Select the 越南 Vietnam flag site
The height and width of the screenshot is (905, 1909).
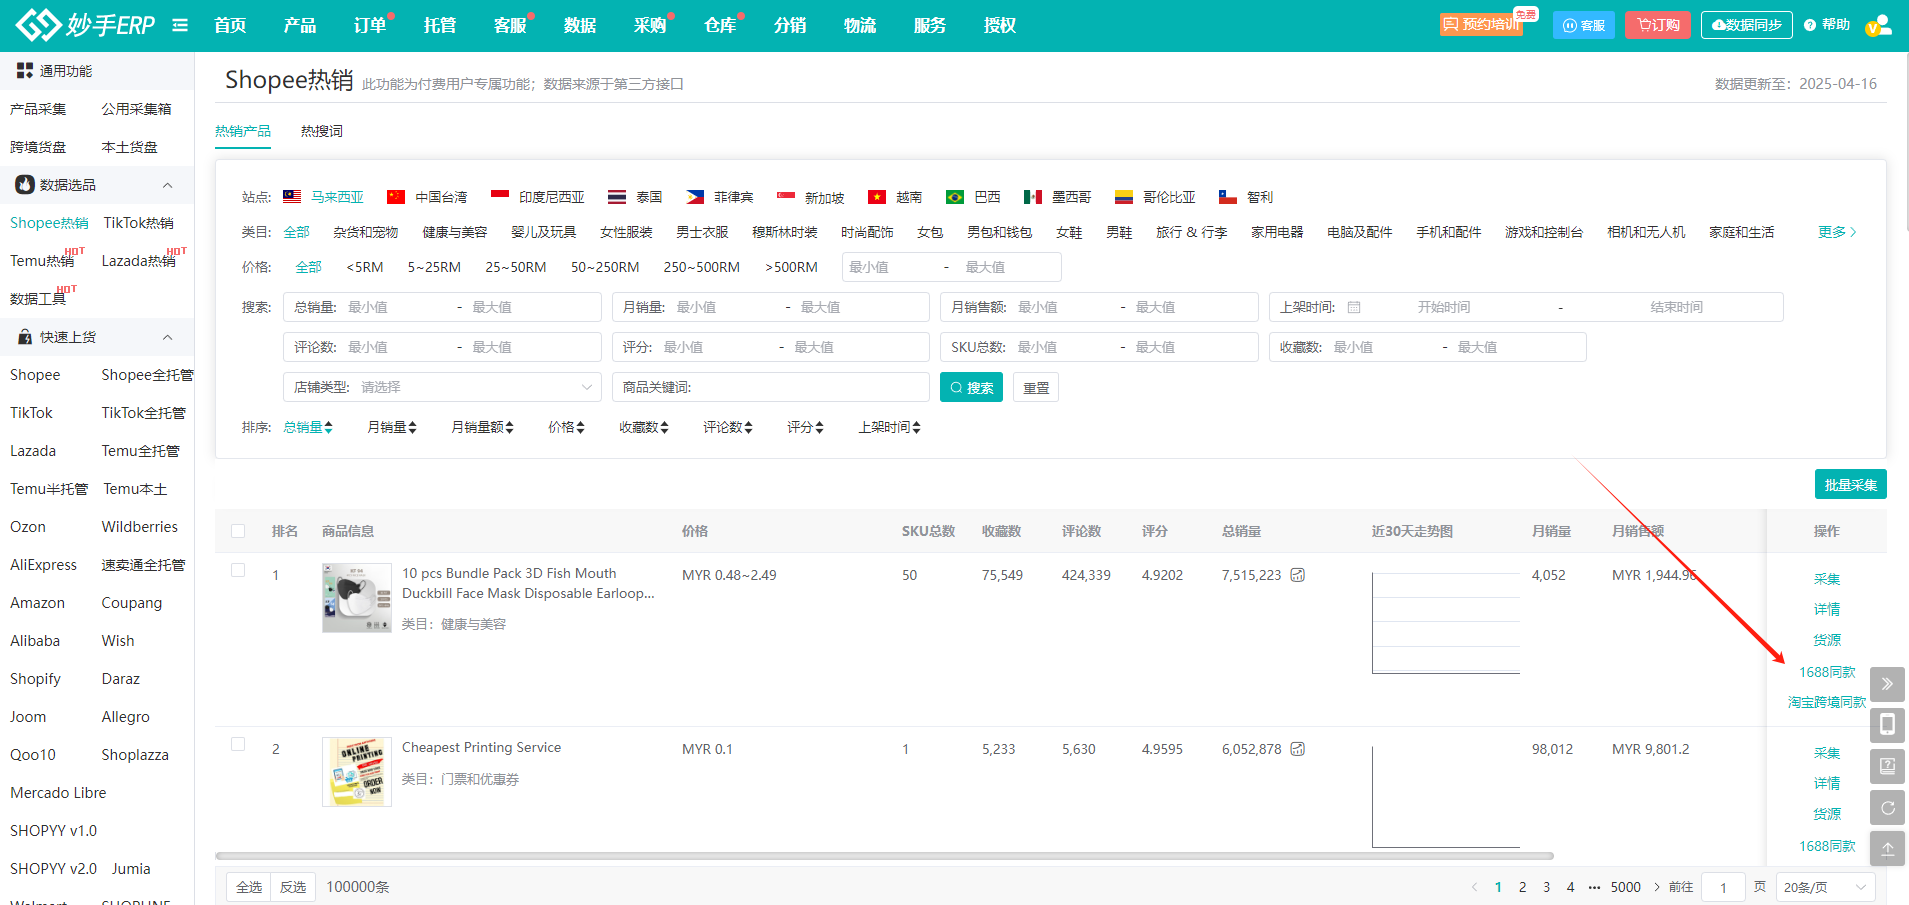click(x=877, y=197)
